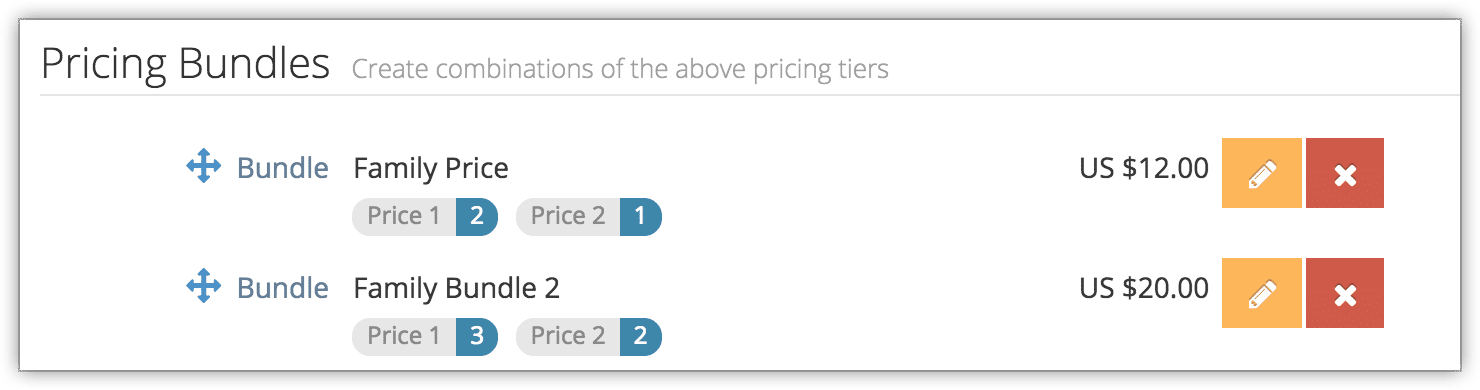Click the Bundle label beside Family Bundle 2
This screenshot has height=390, width=1480.
[282, 288]
